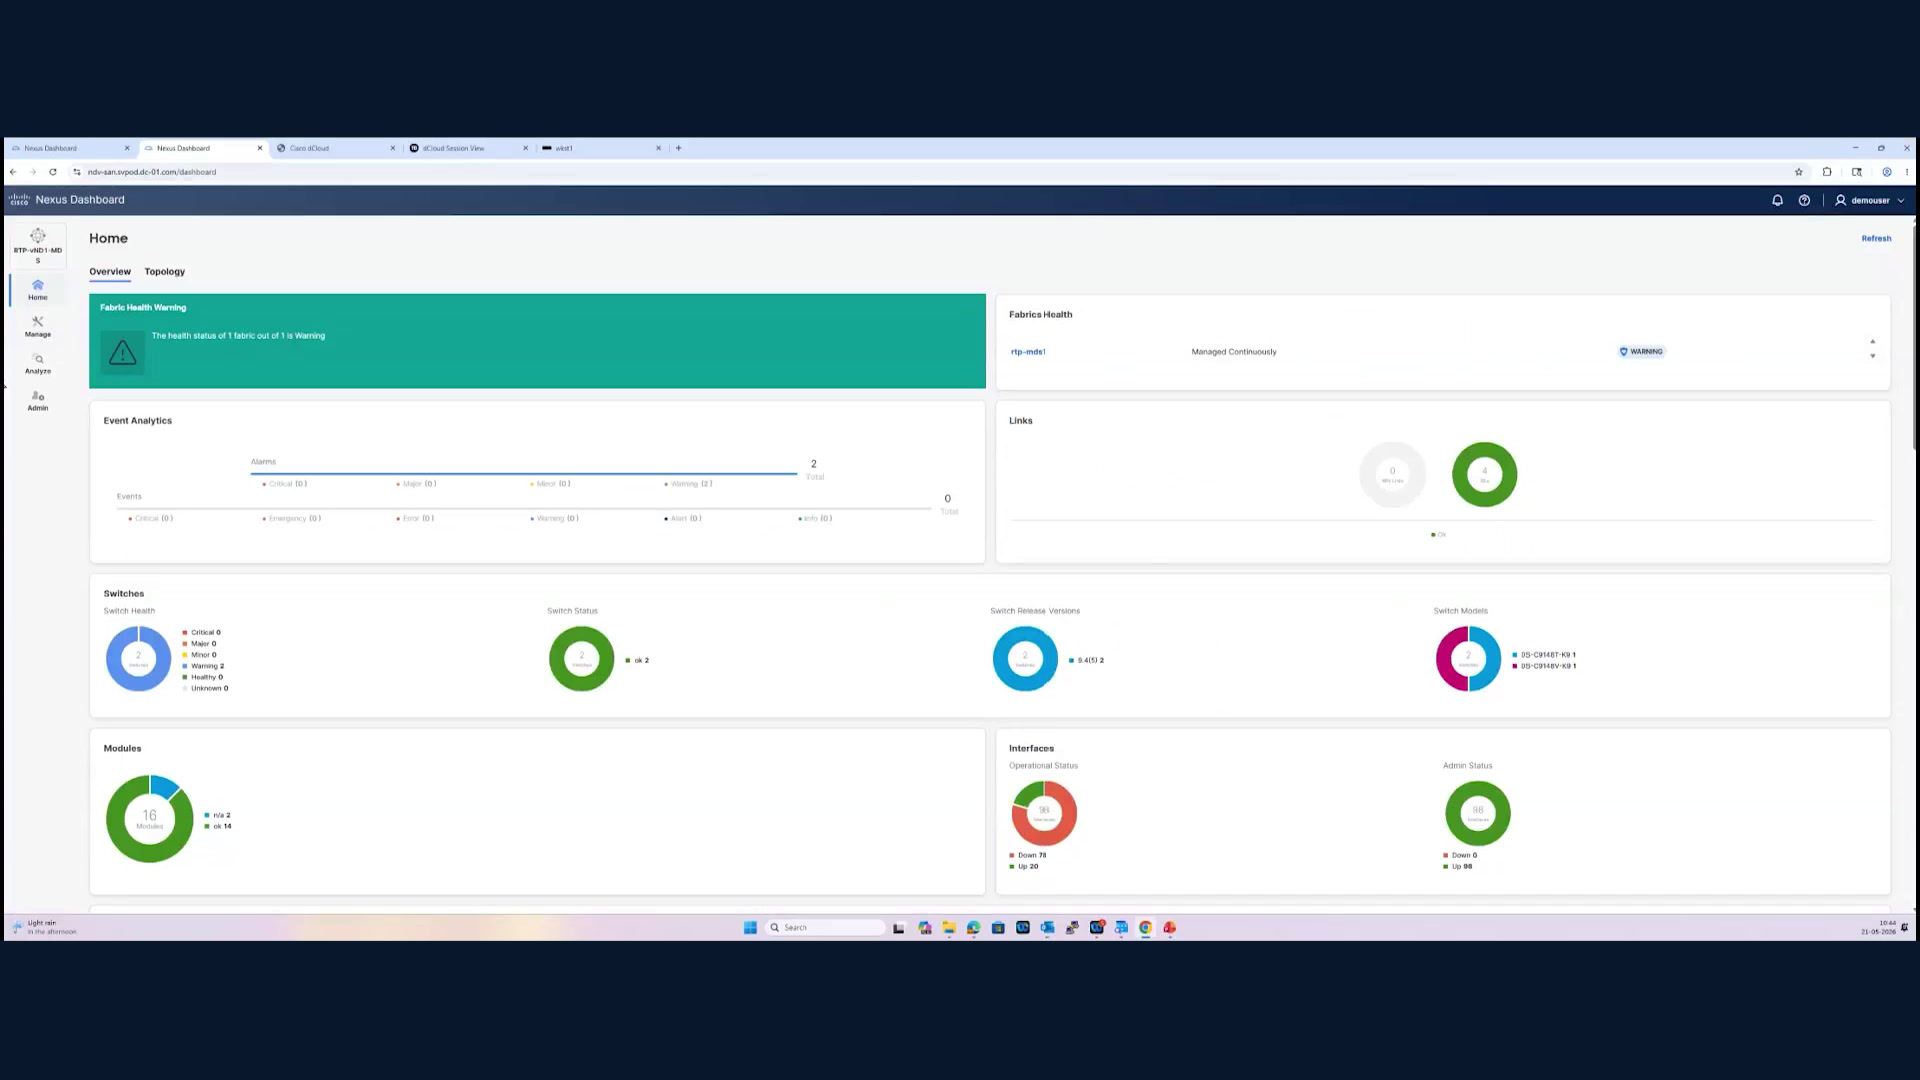Switch to Cisco dCloud browser tab
This screenshot has width=1920, height=1080.
pos(334,148)
